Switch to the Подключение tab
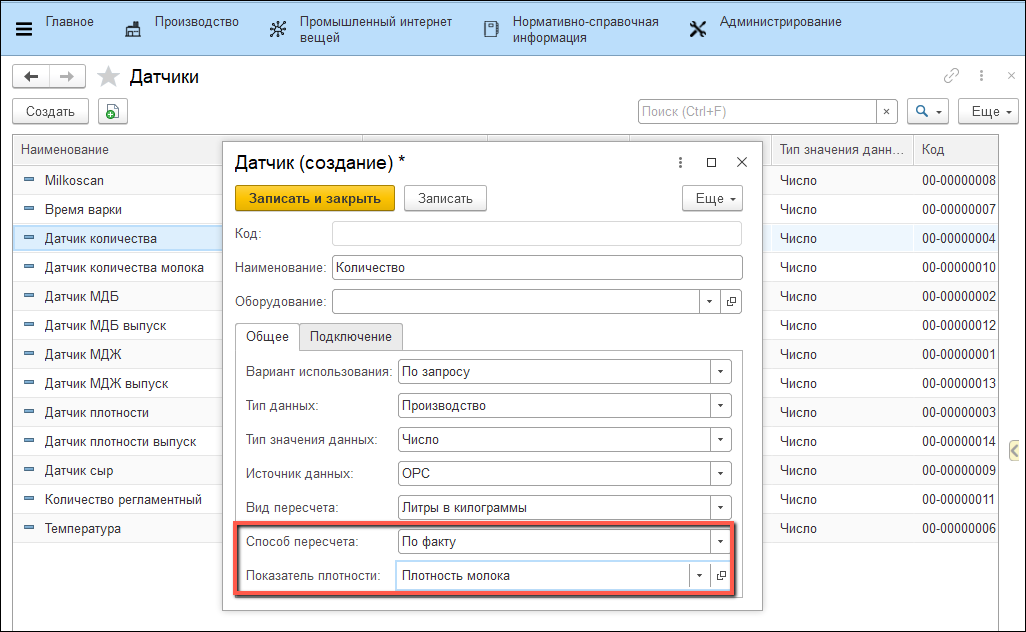Screen dimensions: 1026x632 click(350, 337)
